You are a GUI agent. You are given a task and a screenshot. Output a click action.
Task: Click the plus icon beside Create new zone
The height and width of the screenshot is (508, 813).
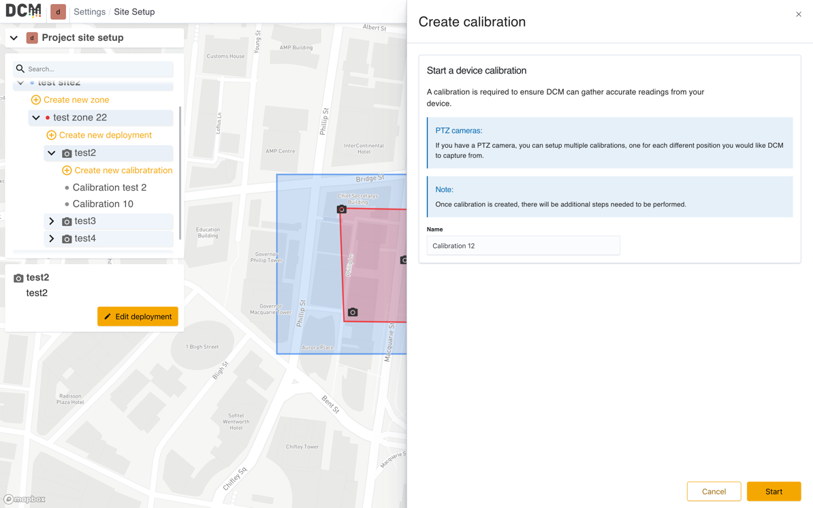pyautogui.click(x=36, y=100)
